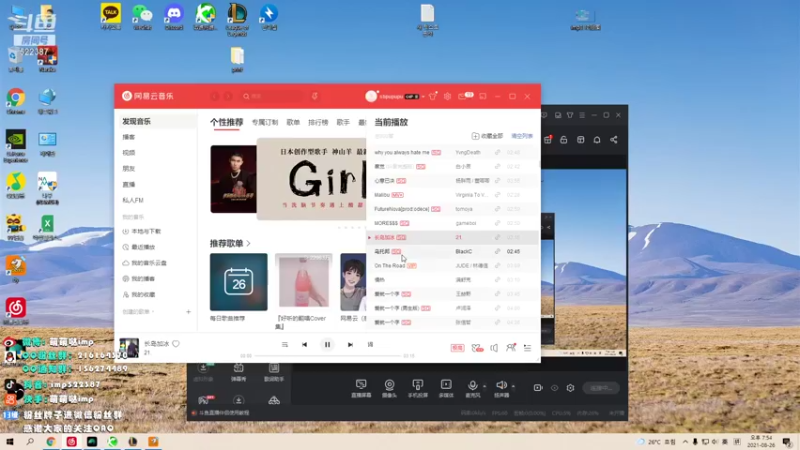Open the skin theme shirt icon

(x=433, y=96)
